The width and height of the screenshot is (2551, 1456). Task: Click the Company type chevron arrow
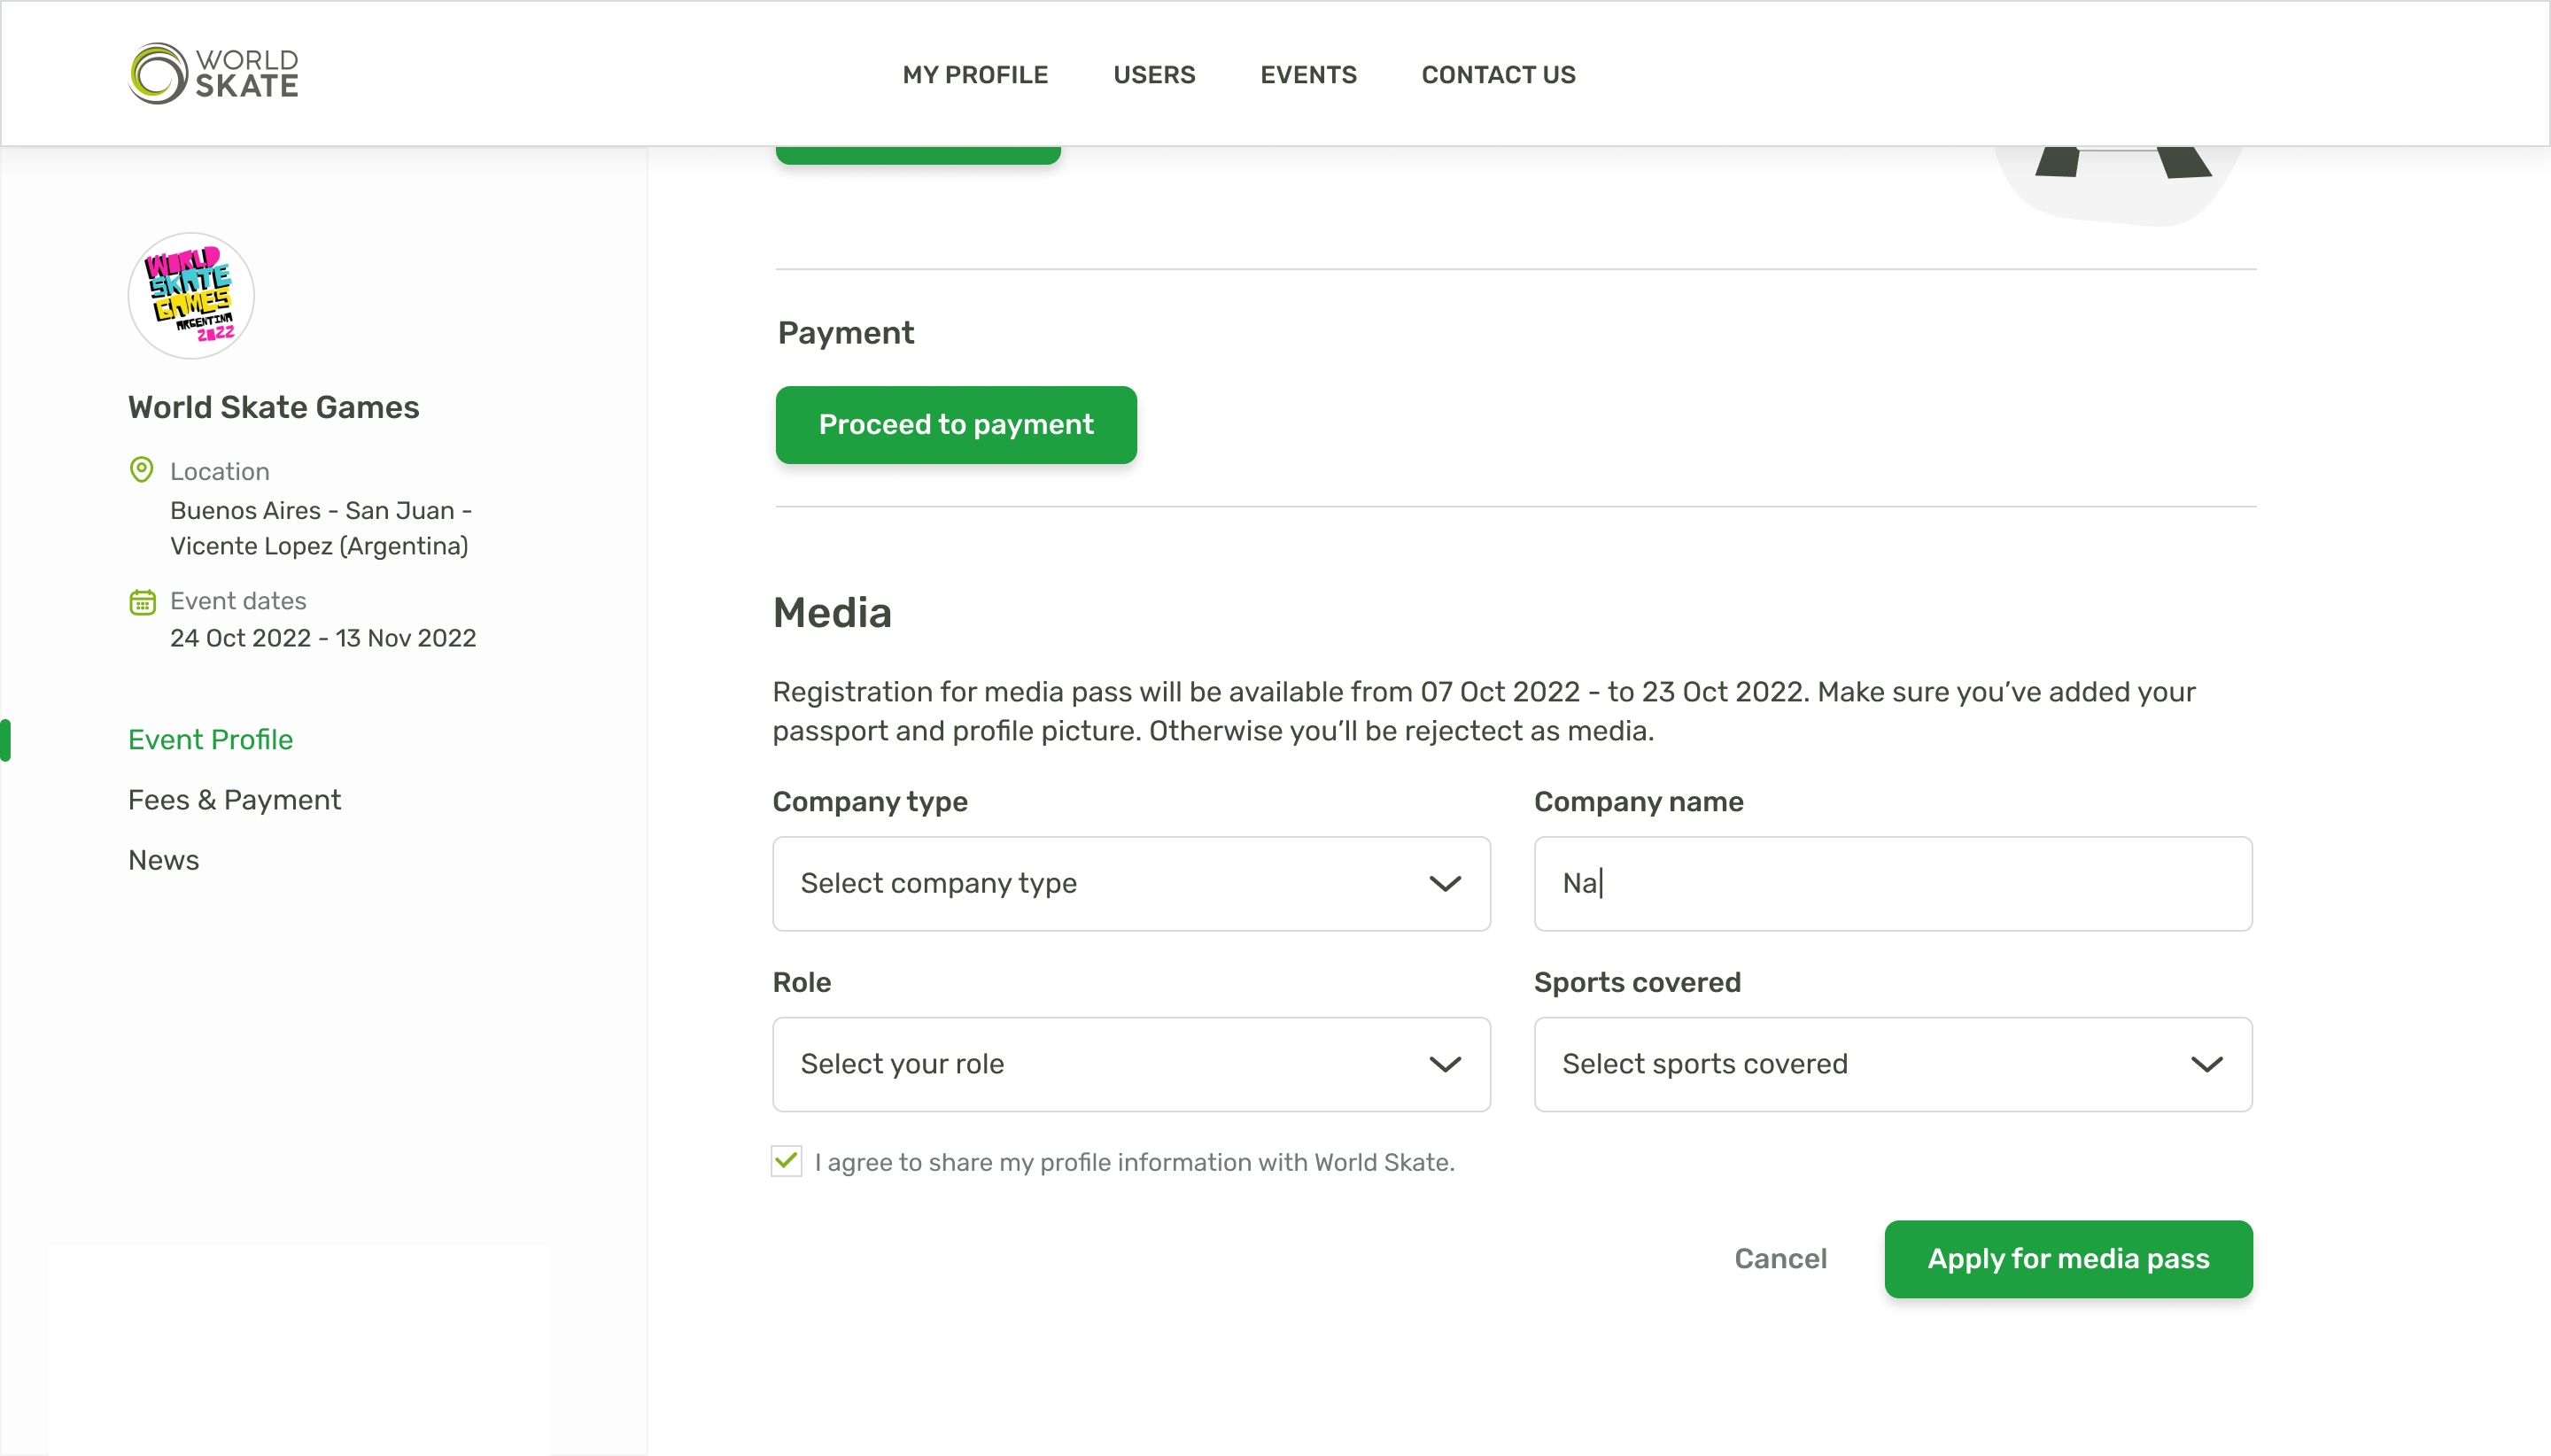click(x=1444, y=884)
